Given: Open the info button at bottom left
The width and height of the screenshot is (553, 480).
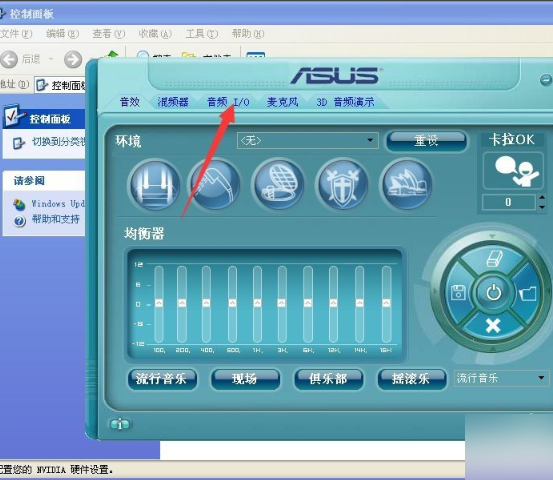Looking at the screenshot, I should click(120, 424).
